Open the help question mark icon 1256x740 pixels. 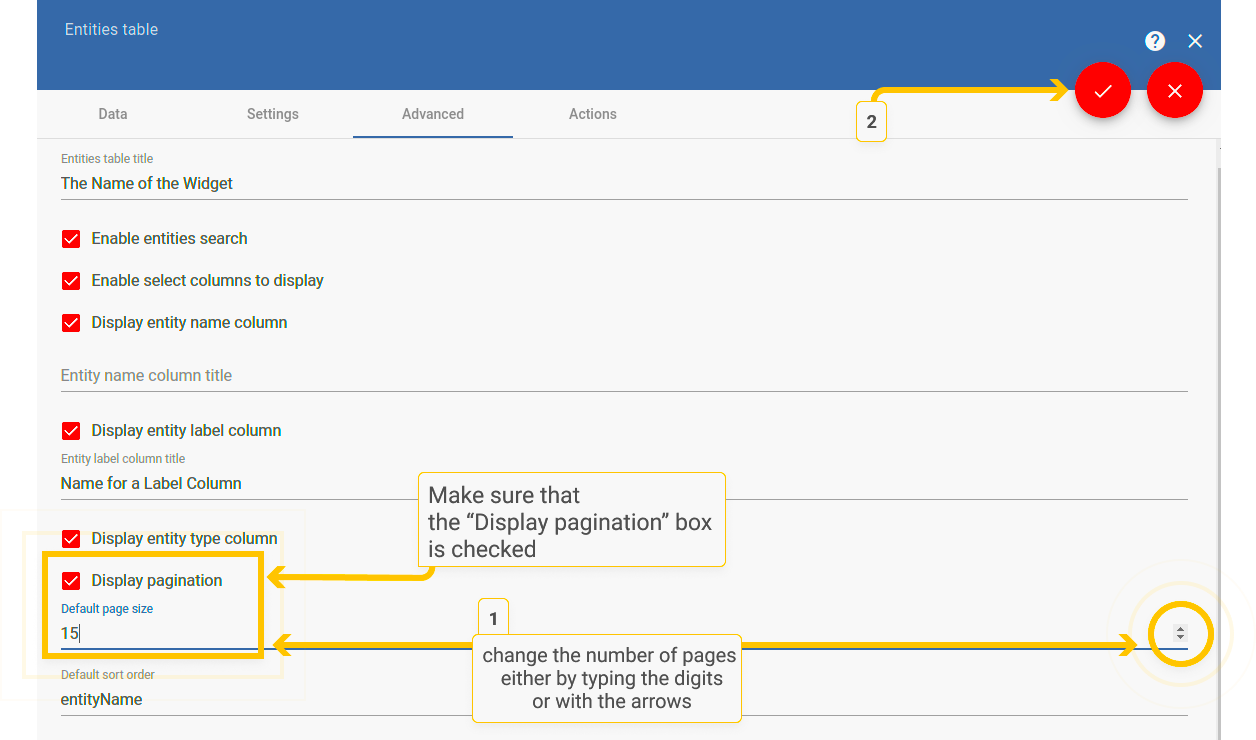click(x=1155, y=41)
